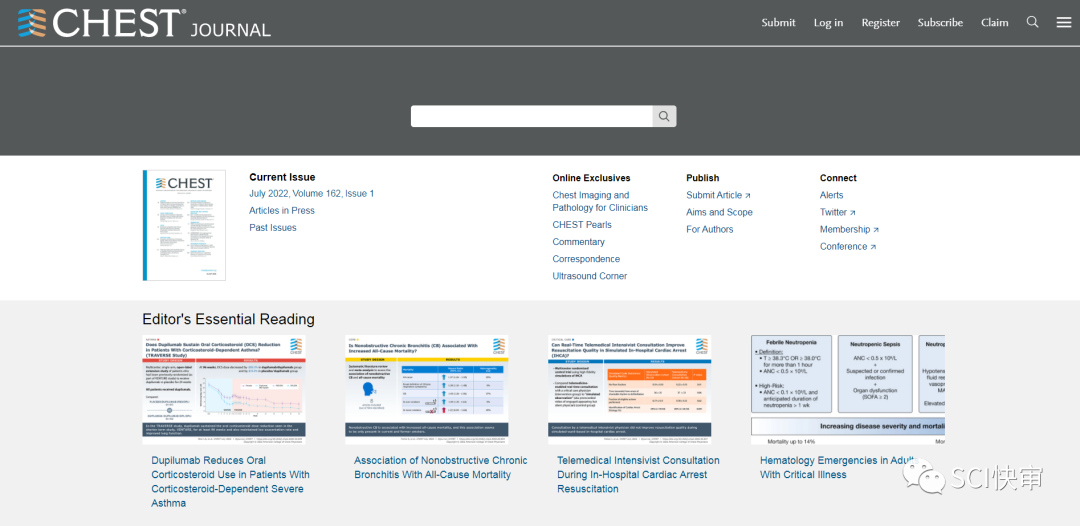Follow the Twitter external link
Viewport: 1080px width, 526px height.
coord(838,213)
